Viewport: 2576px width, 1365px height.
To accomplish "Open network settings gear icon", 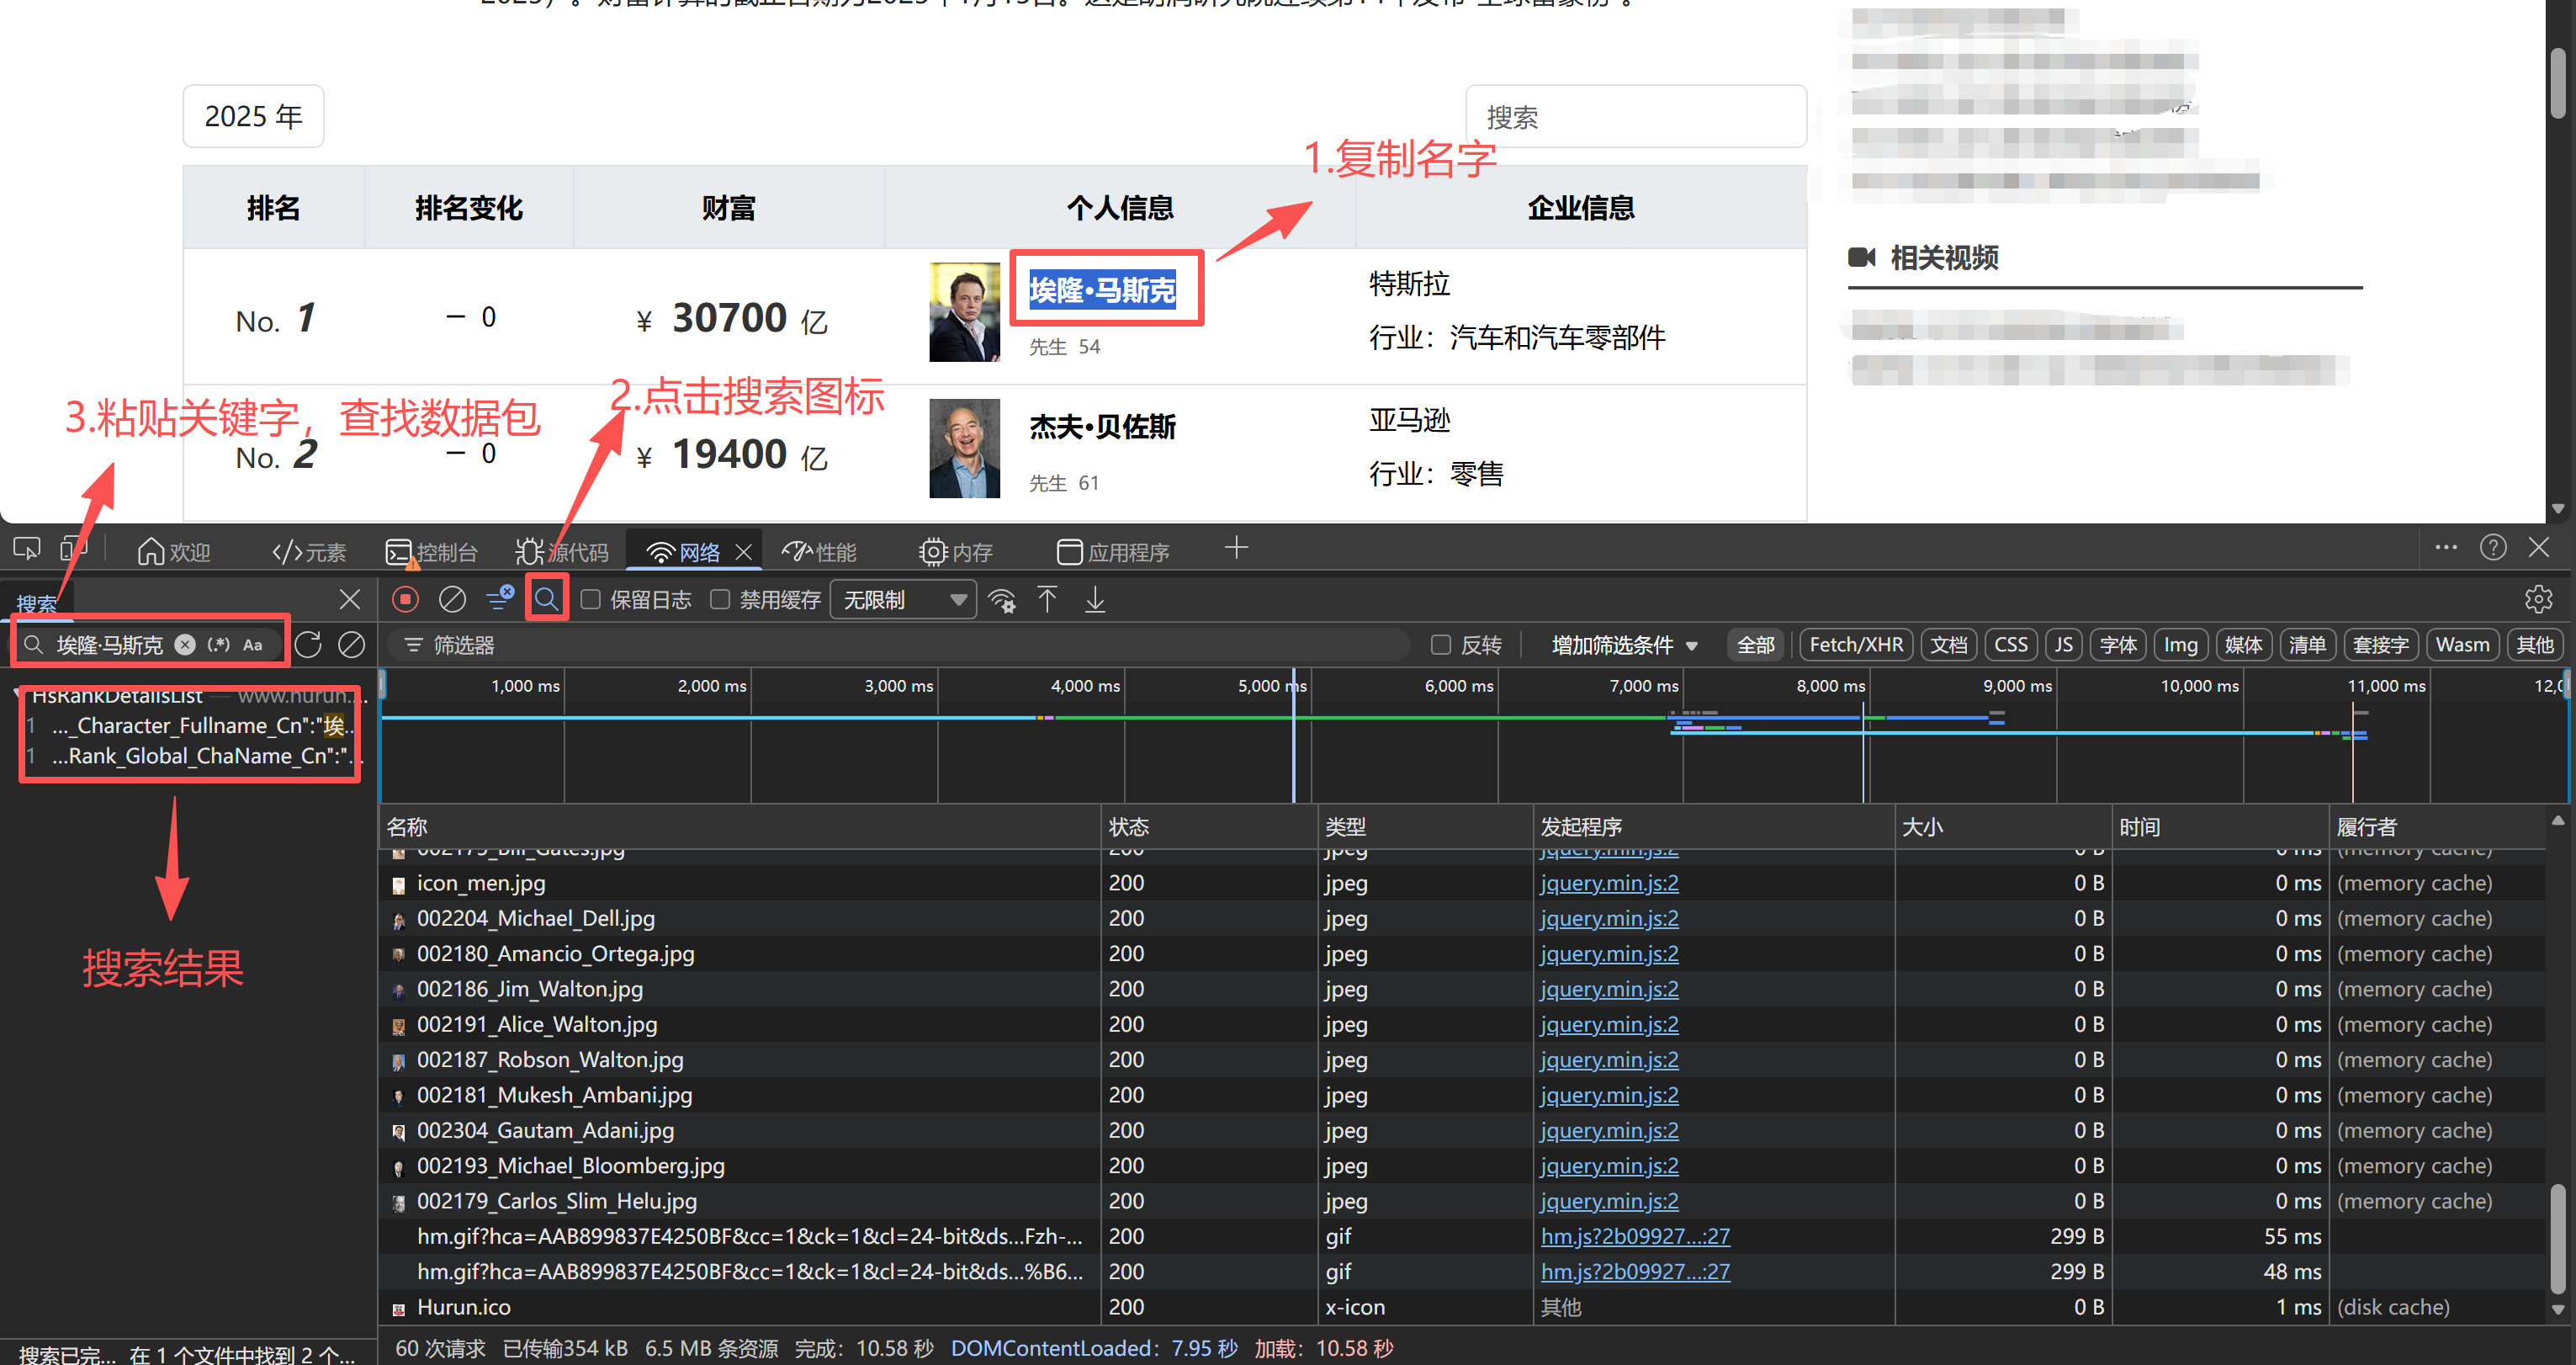I will click(x=2537, y=599).
